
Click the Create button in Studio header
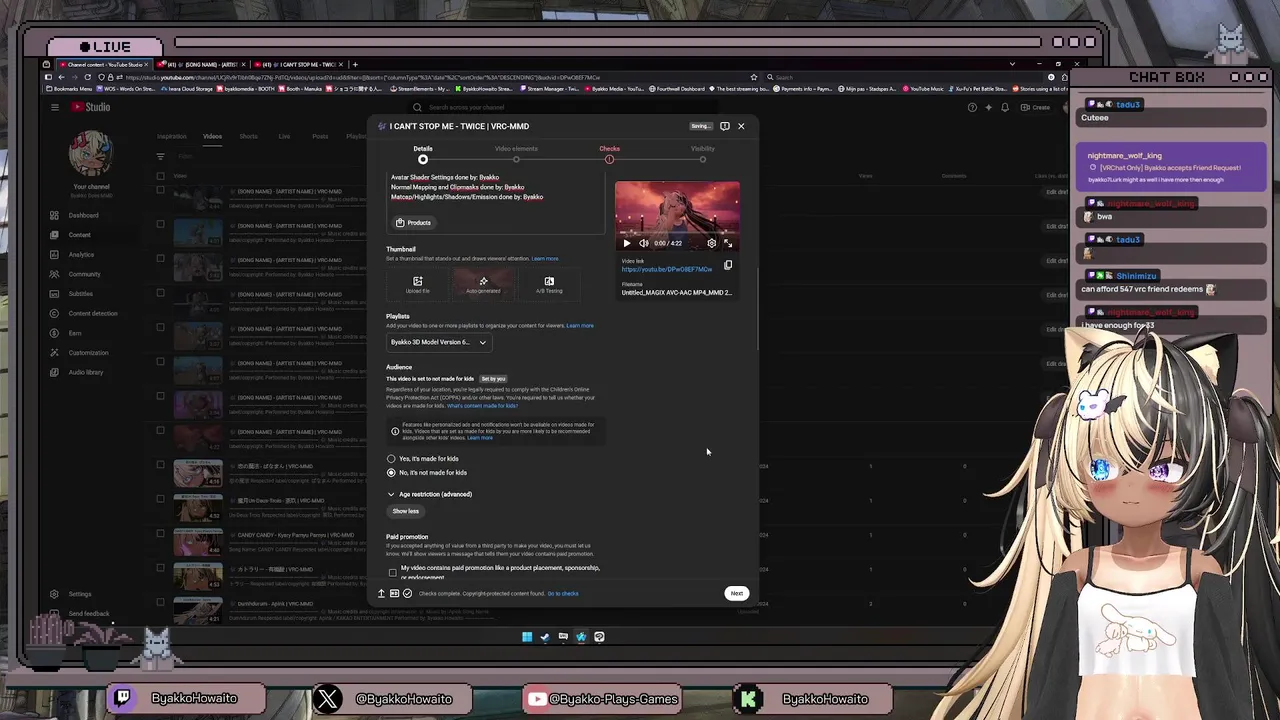coord(1036,107)
